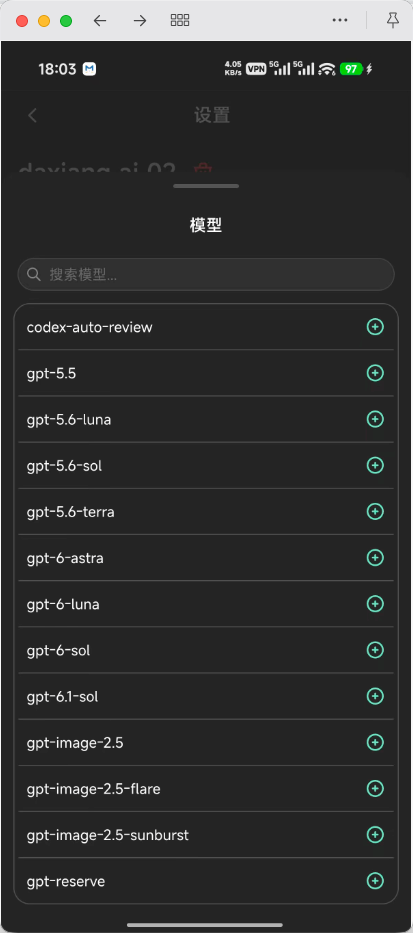Select the codex-auto-review model name

tap(90, 327)
